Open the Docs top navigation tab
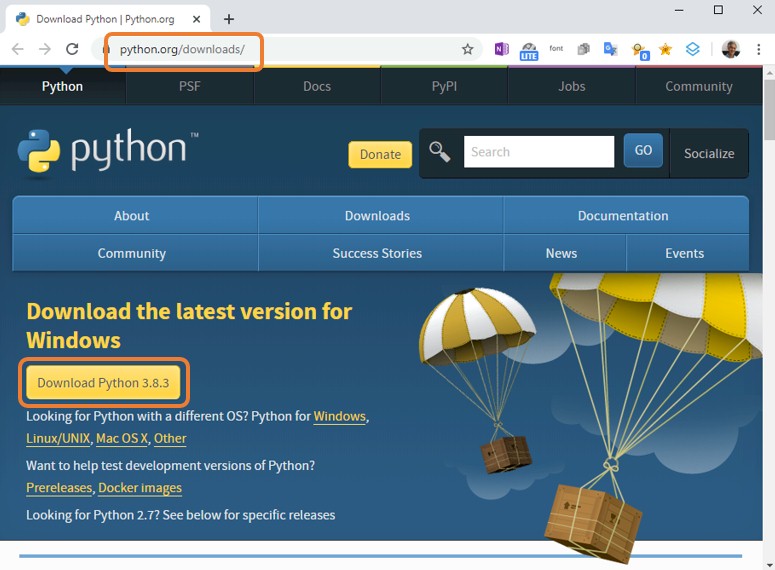775x570 pixels. coord(317,87)
